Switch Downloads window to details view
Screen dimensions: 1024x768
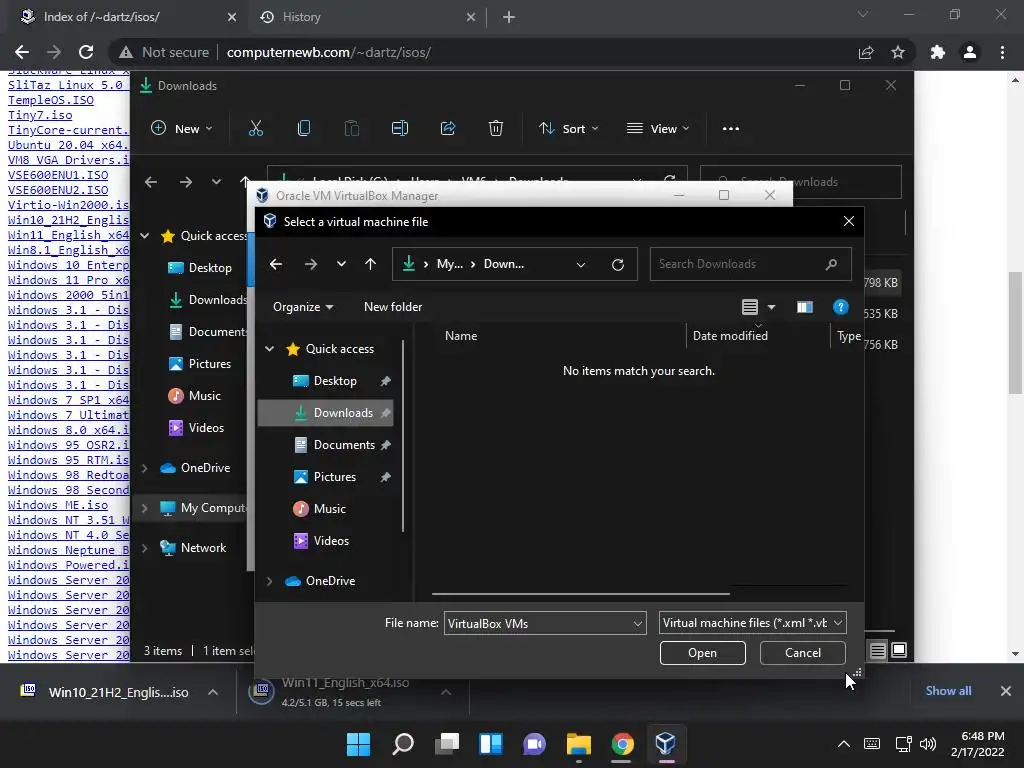(878, 650)
